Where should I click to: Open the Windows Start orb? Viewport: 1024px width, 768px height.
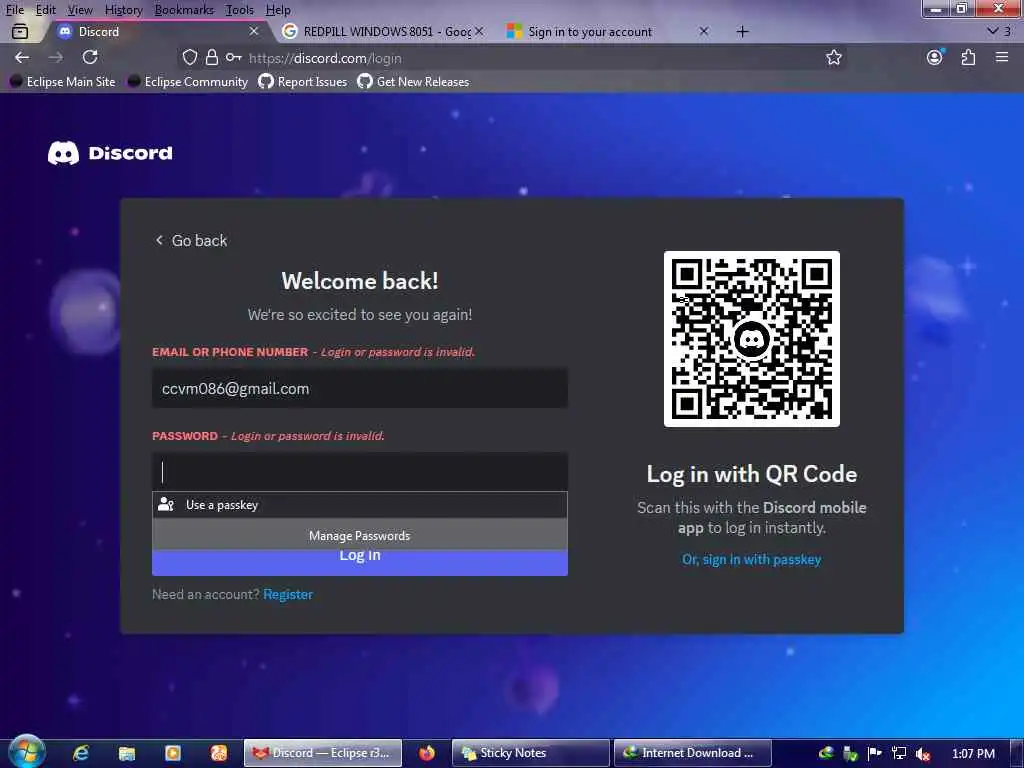[x=27, y=752]
